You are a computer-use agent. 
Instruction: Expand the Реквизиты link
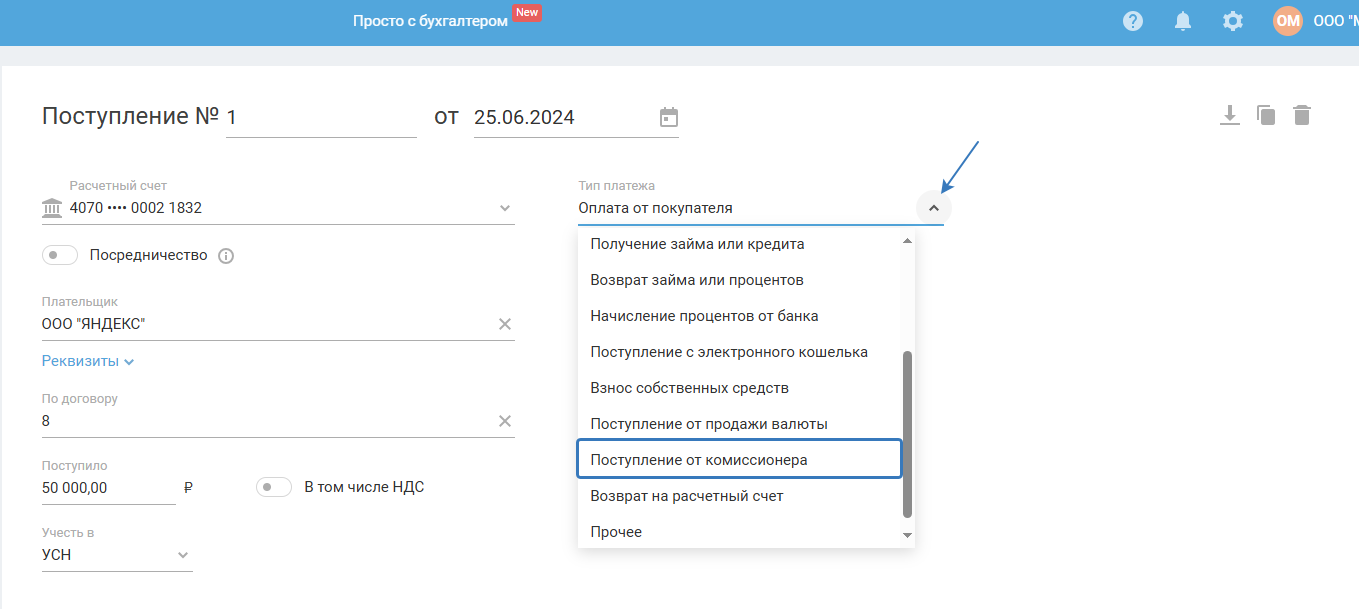(88, 361)
